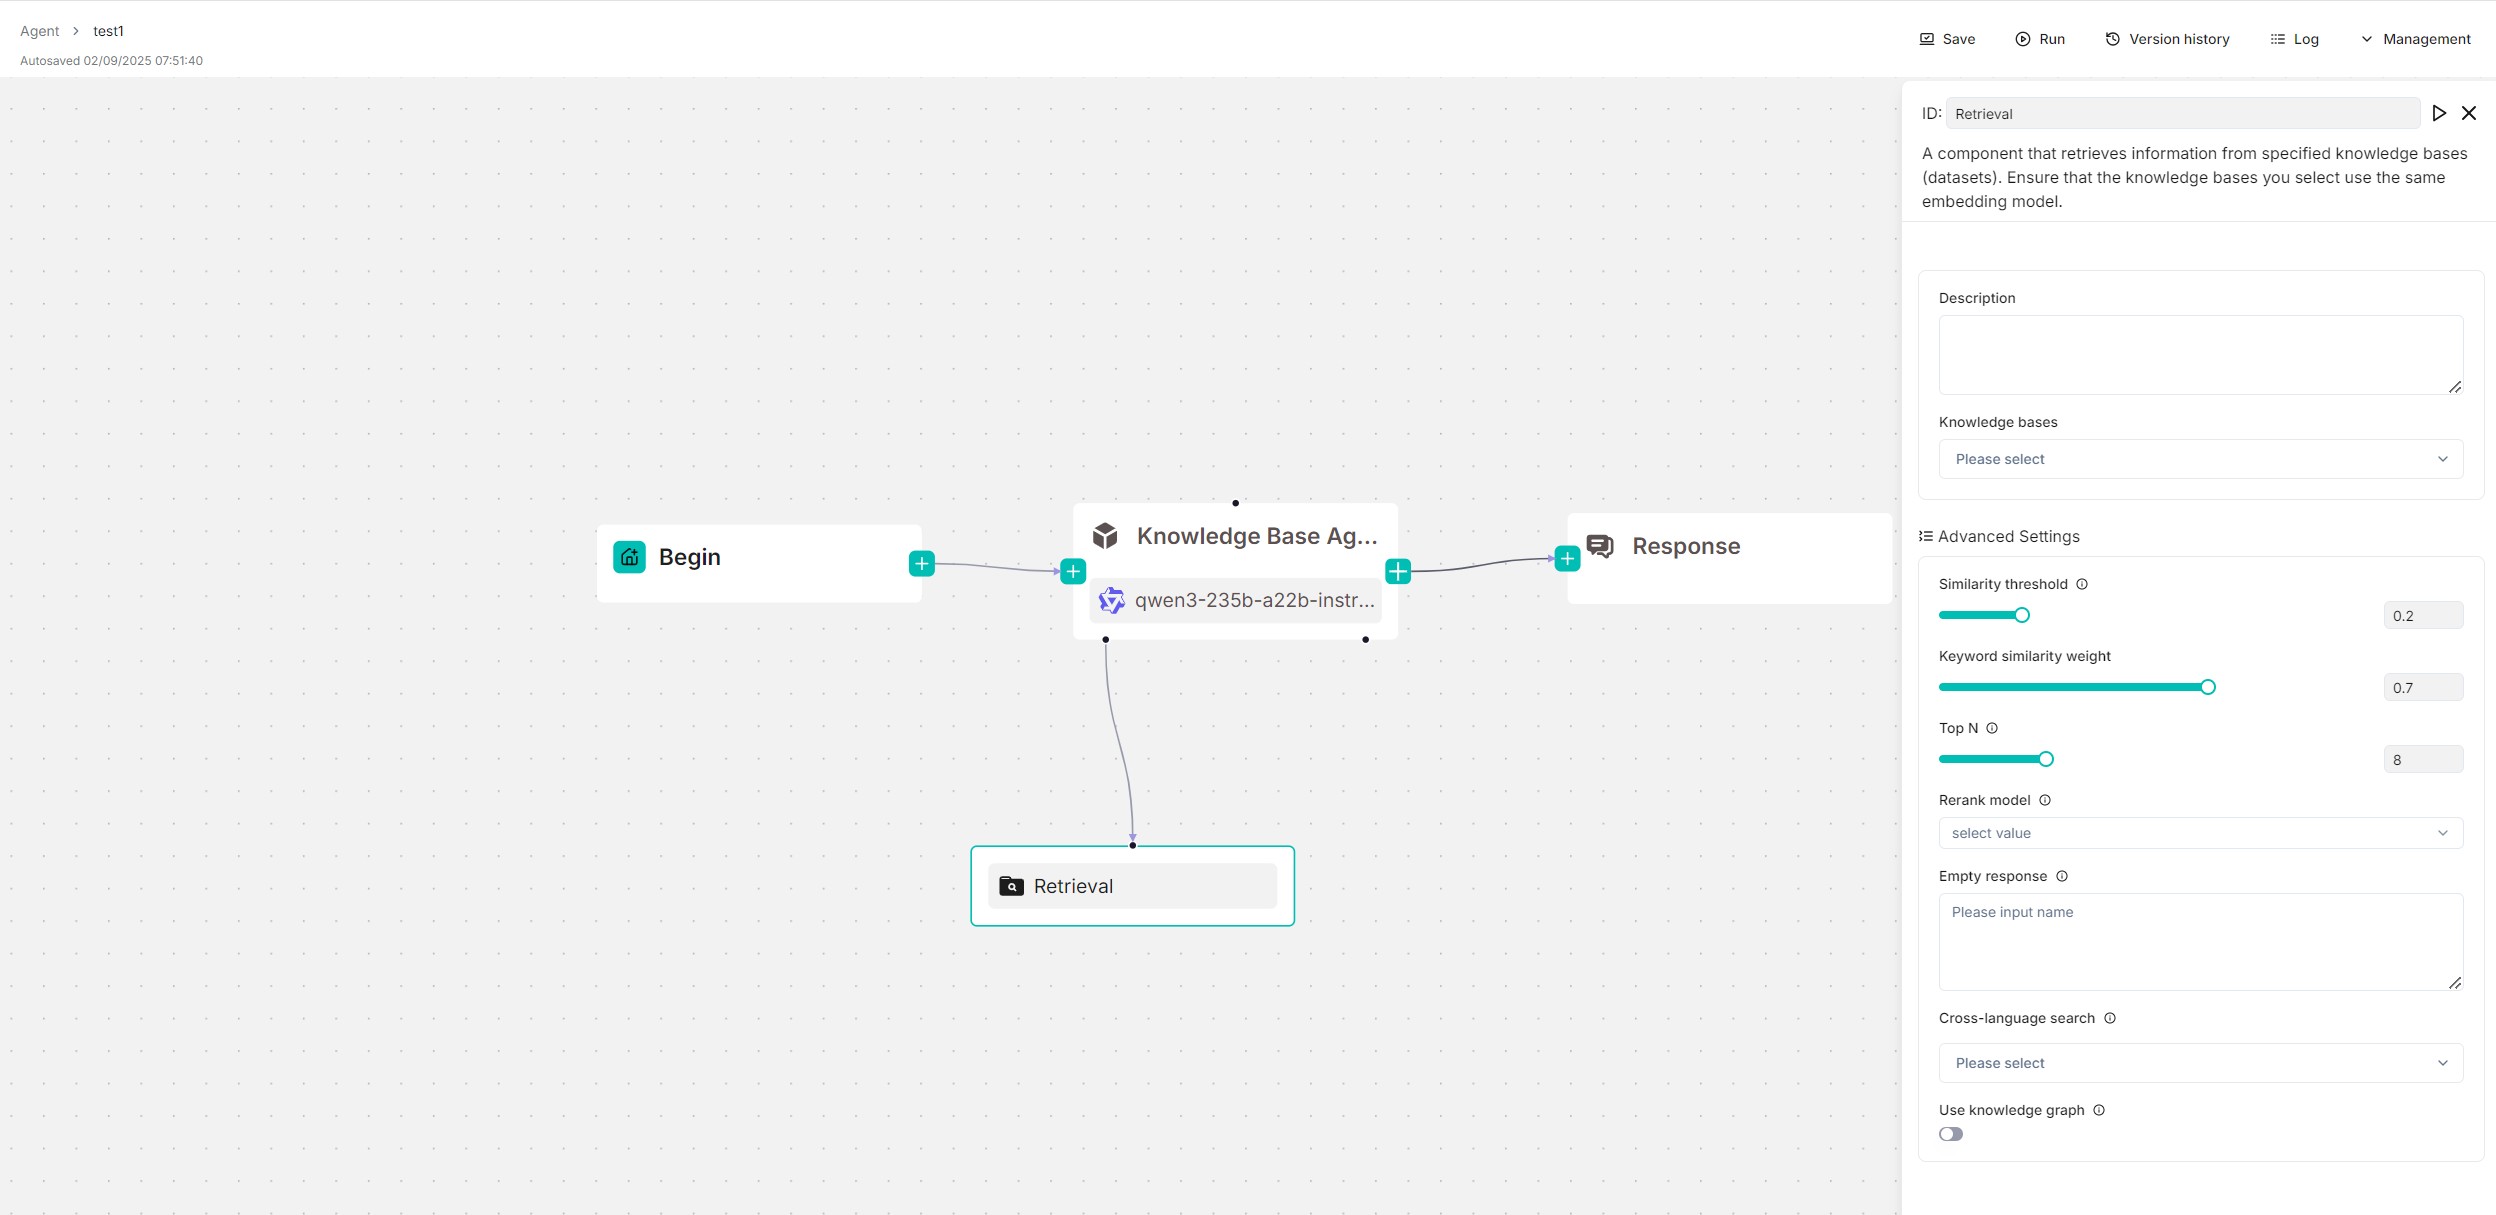
Task: Click the info icon beside Rerank model
Action: click(x=2045, y=800)
